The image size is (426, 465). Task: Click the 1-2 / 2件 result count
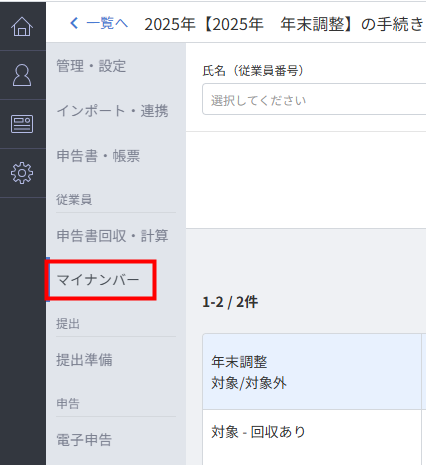click(230, 302)
